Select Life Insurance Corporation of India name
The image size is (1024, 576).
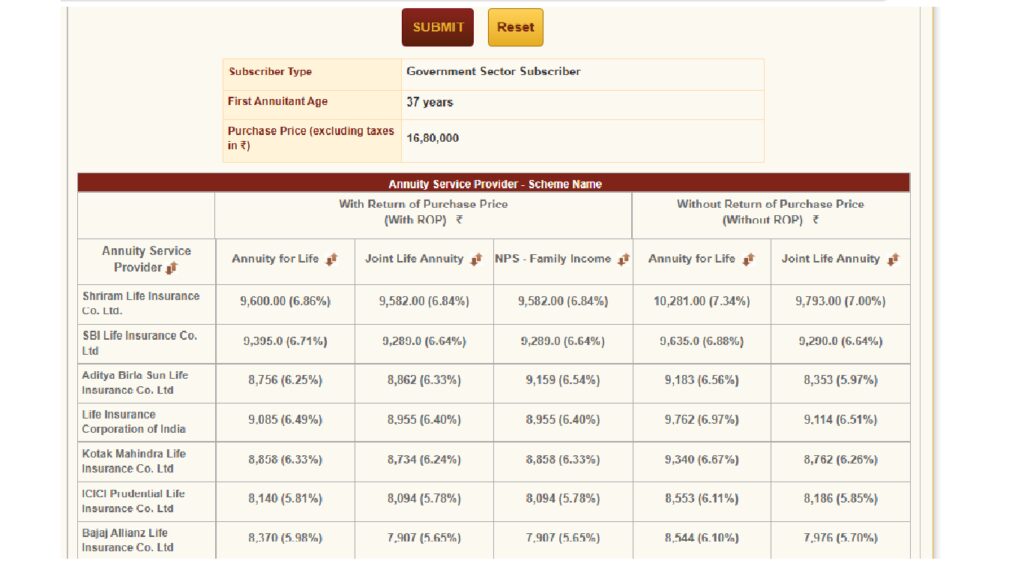[134, 422]
